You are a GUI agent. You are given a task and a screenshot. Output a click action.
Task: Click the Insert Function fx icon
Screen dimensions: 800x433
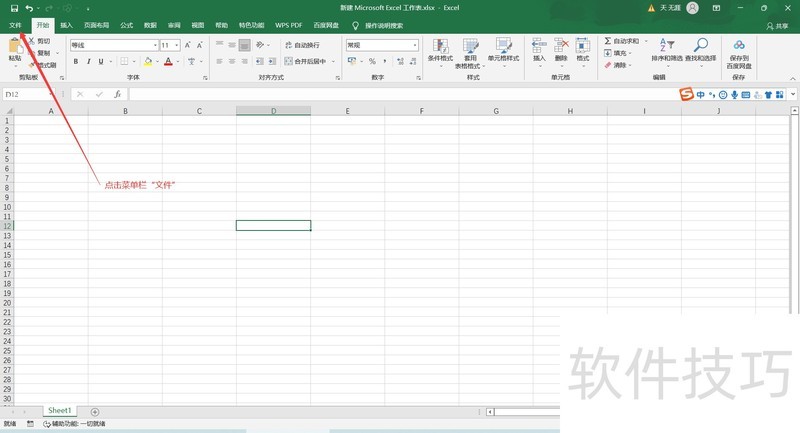tap(117, 94)
